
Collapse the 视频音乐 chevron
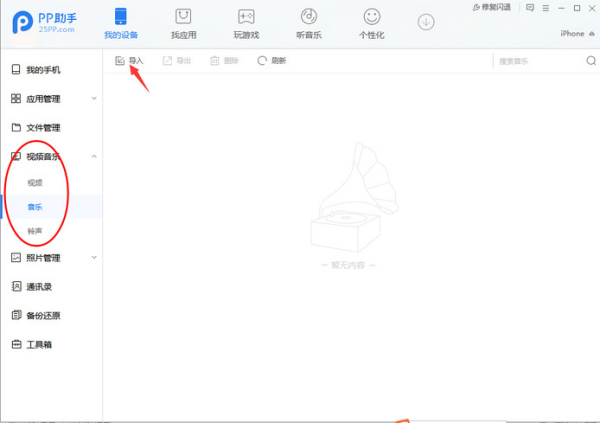[94, 156]
